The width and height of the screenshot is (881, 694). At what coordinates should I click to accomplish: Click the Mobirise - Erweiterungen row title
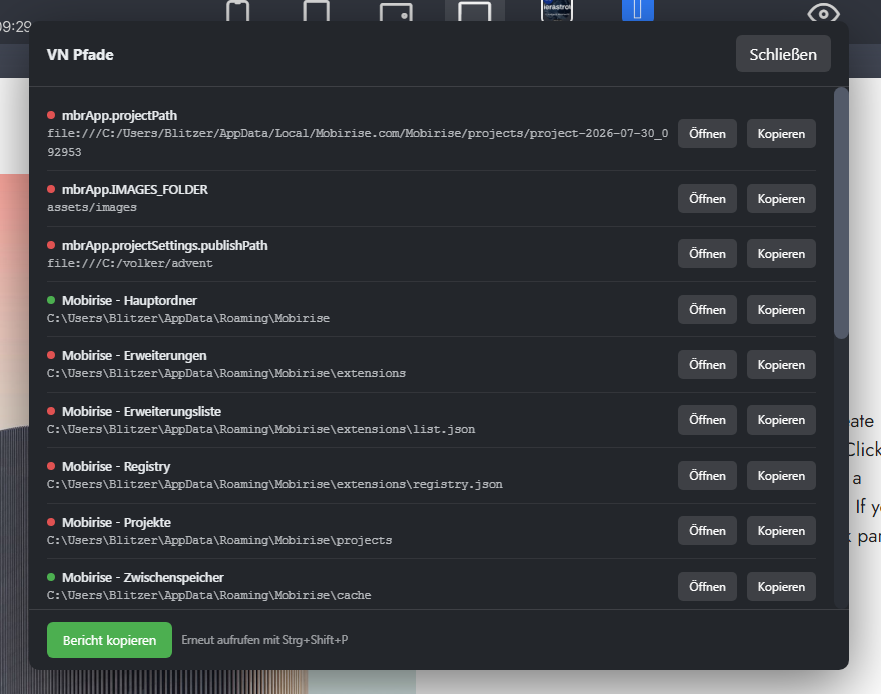134,356
